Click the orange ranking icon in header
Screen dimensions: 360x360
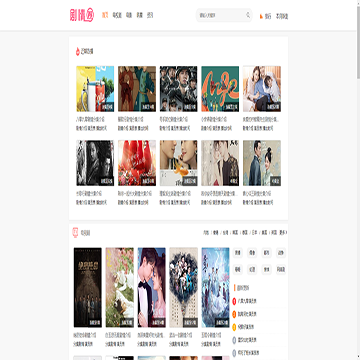tap(261, 16)
